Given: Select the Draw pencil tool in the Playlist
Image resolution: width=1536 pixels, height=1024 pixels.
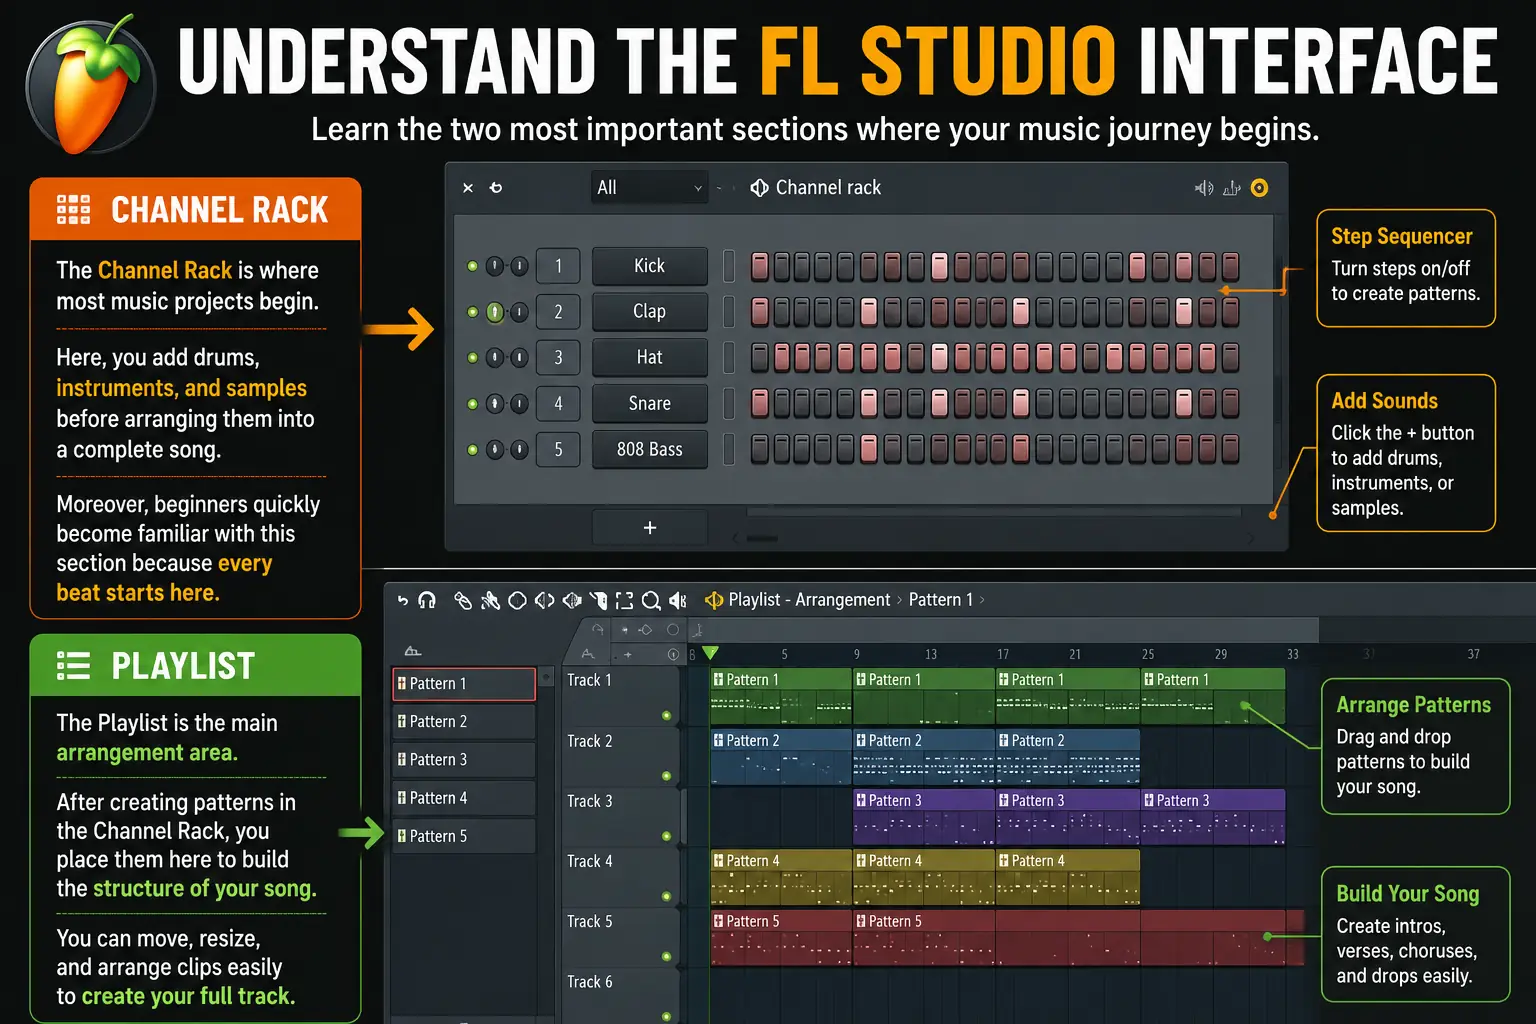Looking at the screenshot, I should pyautogui.click(x=462, y=600).
